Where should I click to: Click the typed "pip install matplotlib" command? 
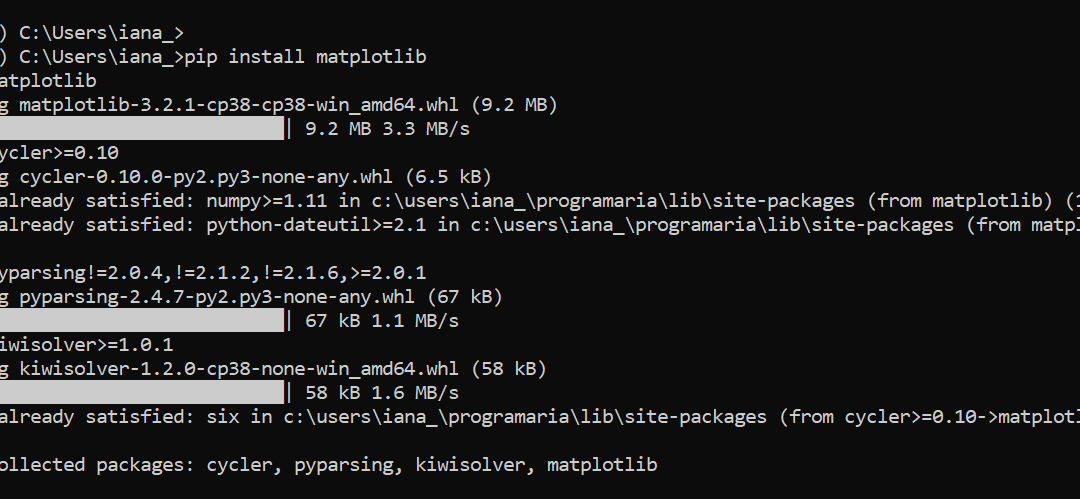tap(305, 57)
